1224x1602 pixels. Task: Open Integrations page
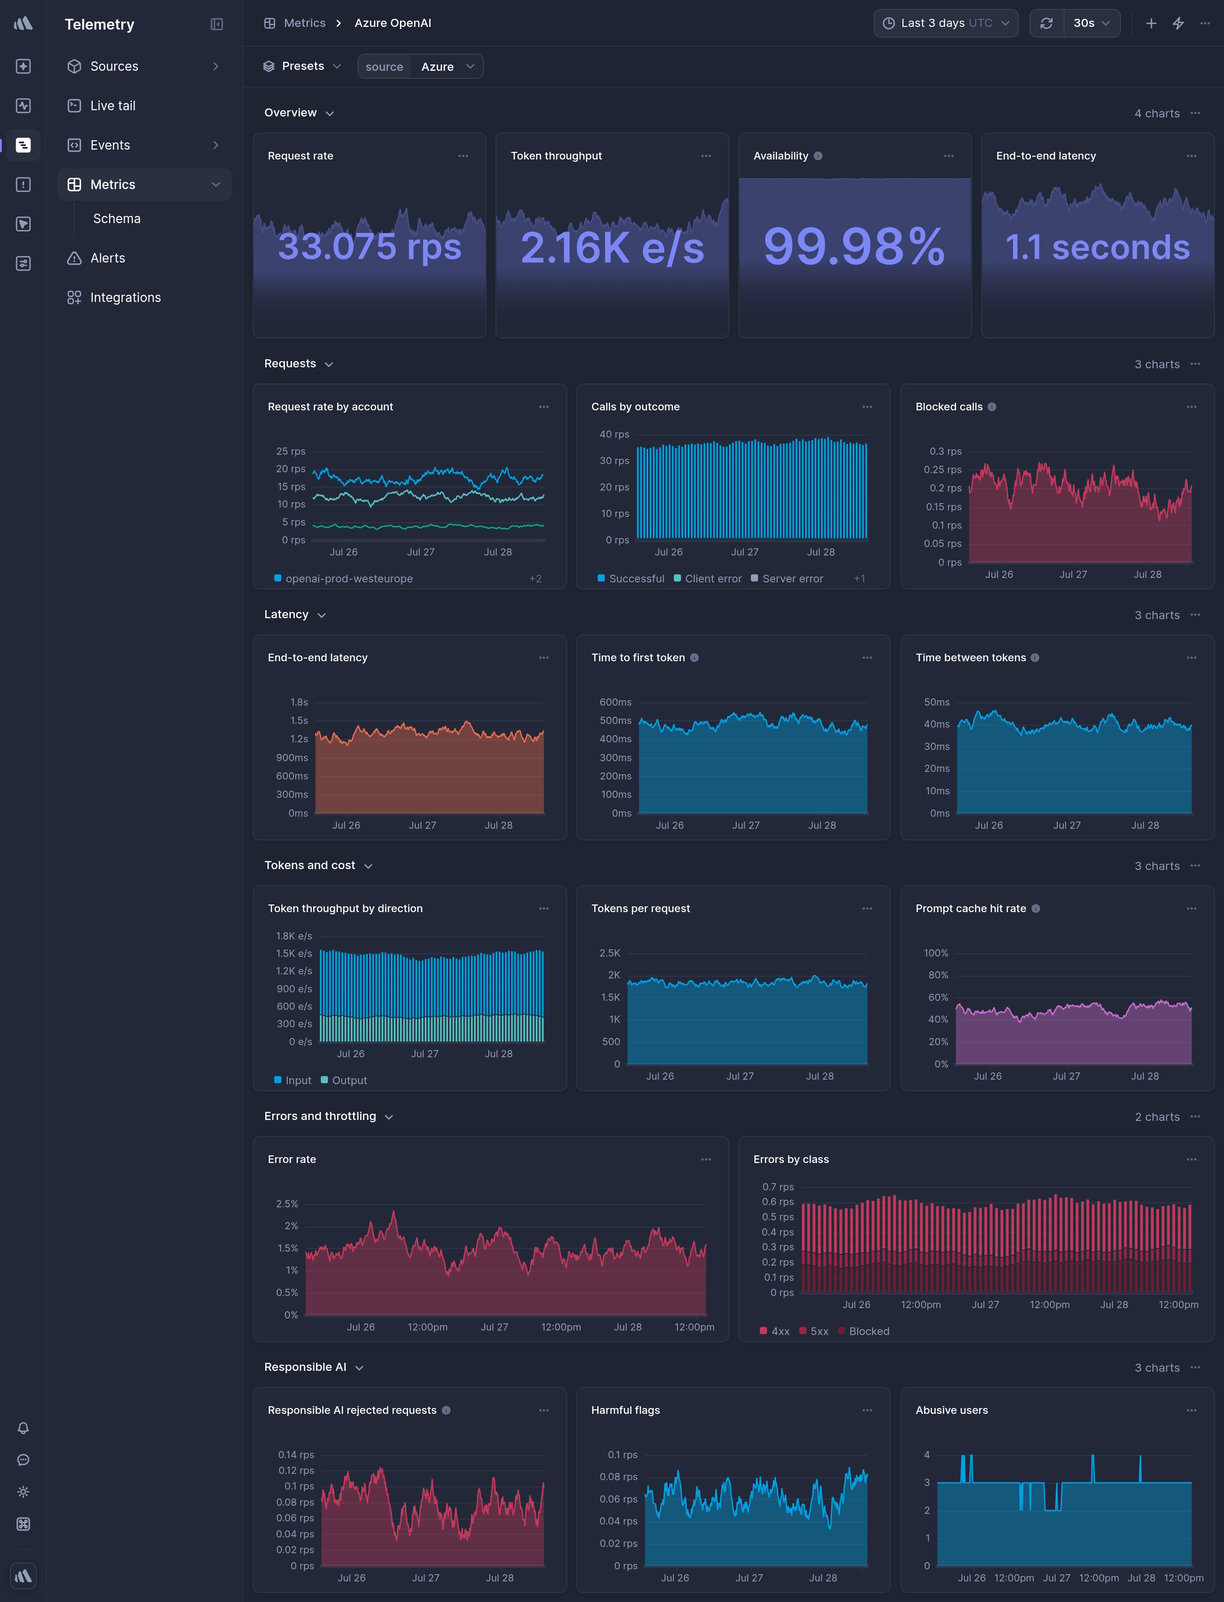click(x=144, y=298)
